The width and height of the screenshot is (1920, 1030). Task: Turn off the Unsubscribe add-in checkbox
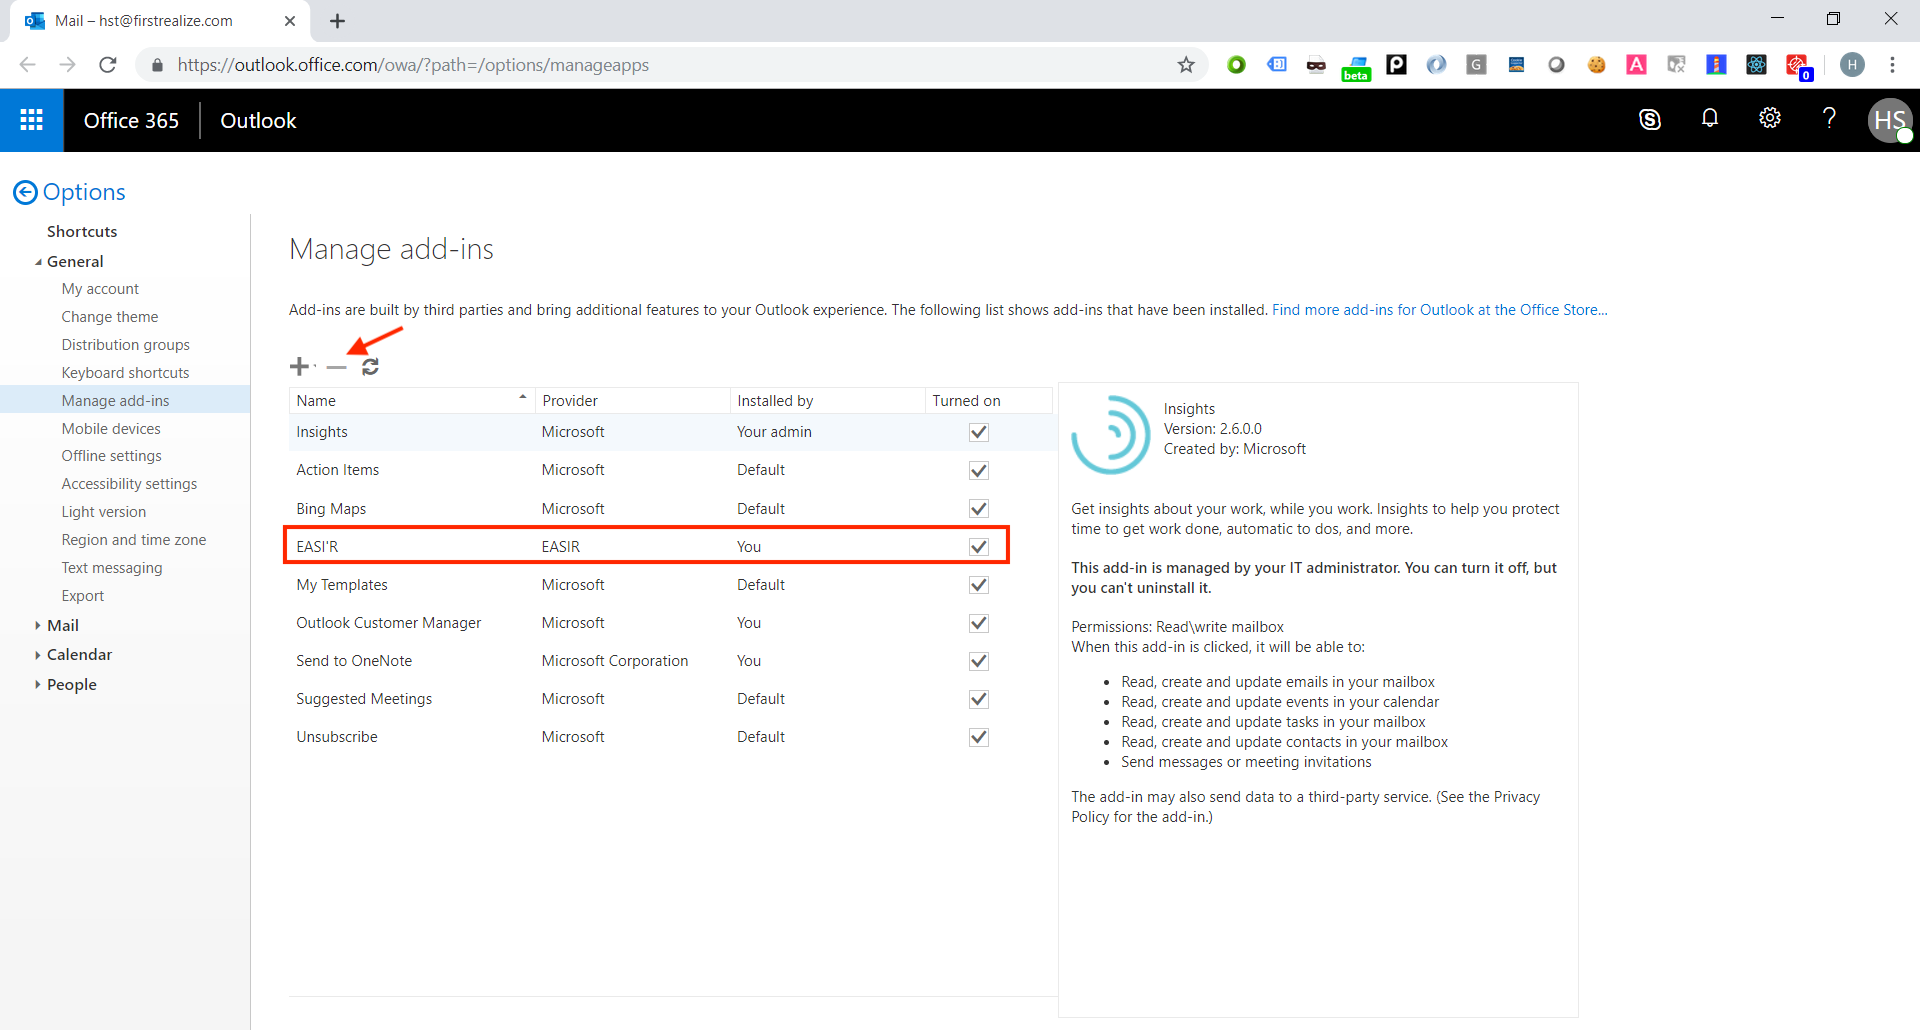979,737
